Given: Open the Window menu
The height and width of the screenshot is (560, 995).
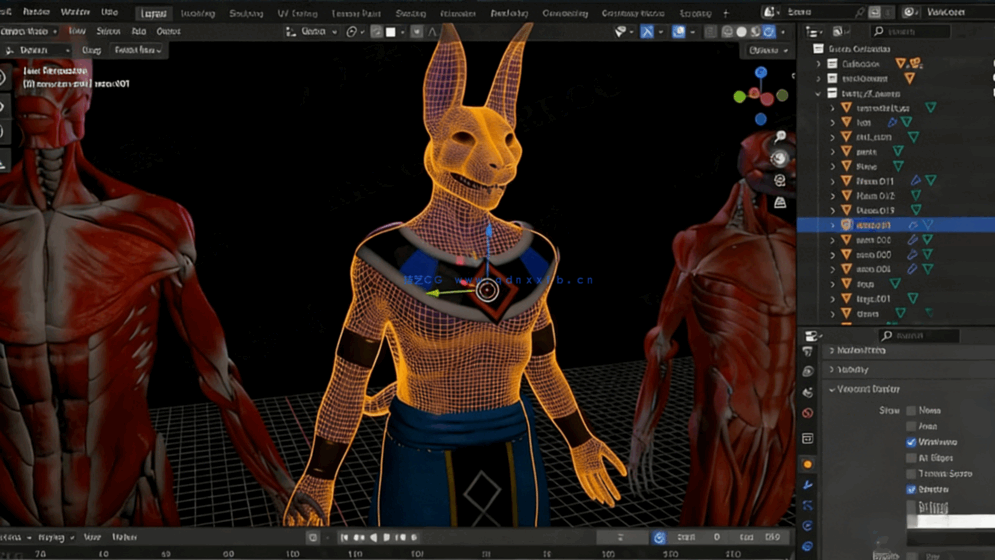Looking at the screenshot, I should tap(75, 12).
